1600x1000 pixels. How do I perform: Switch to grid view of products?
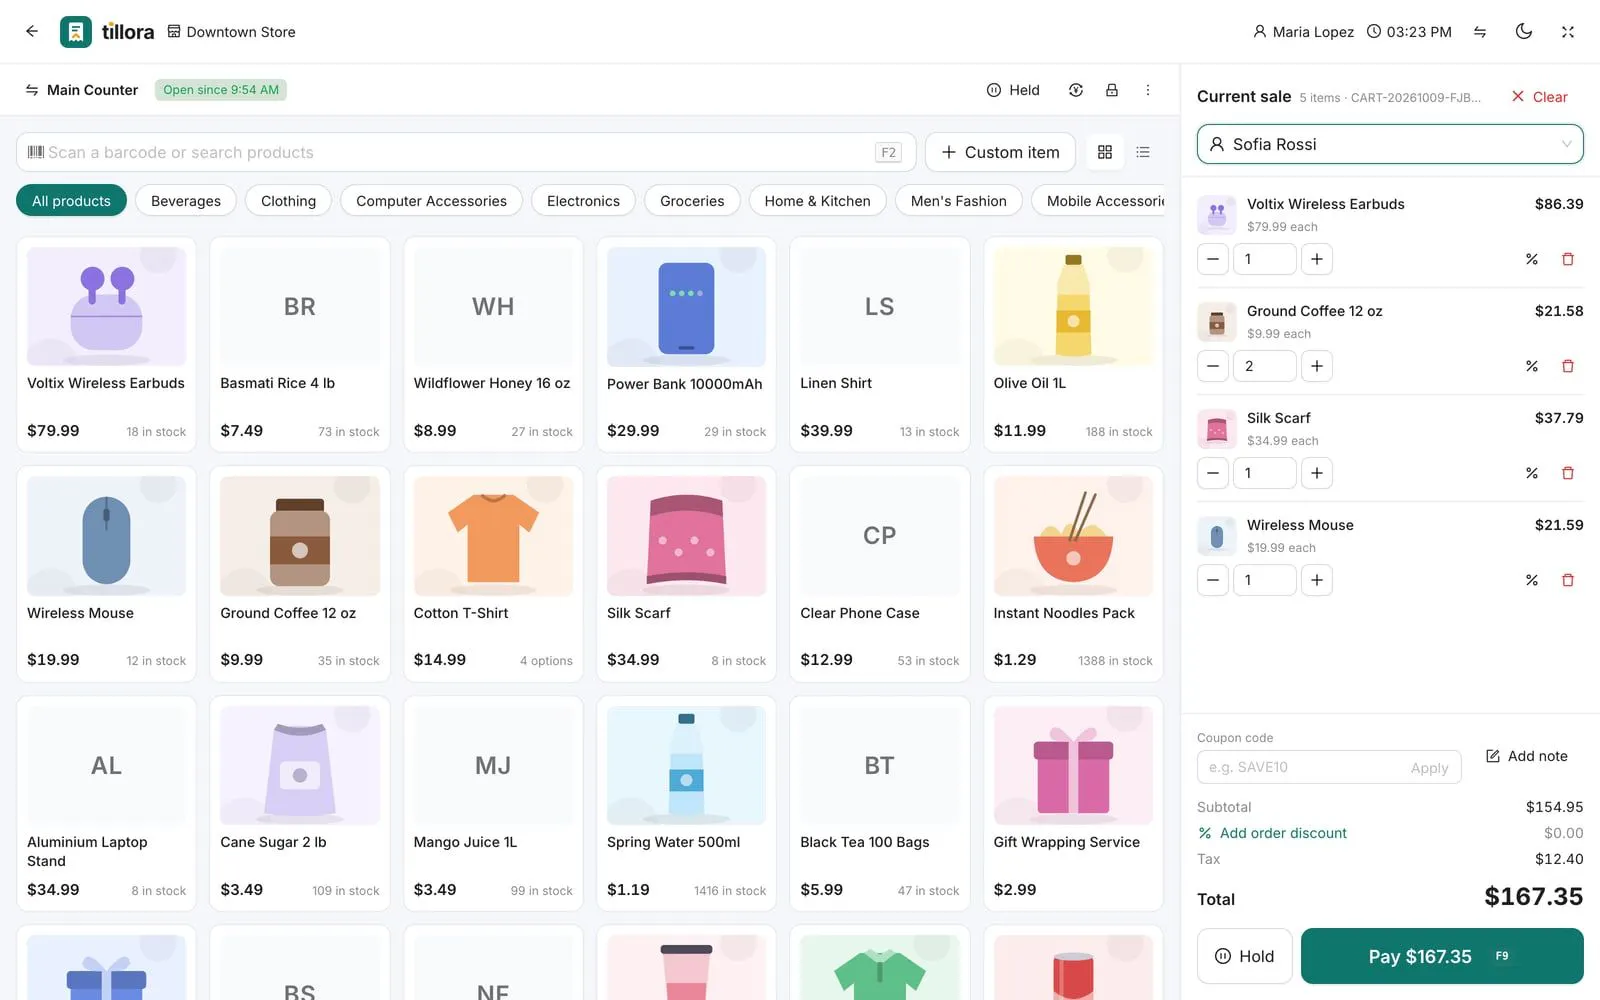click(1105, 152)
